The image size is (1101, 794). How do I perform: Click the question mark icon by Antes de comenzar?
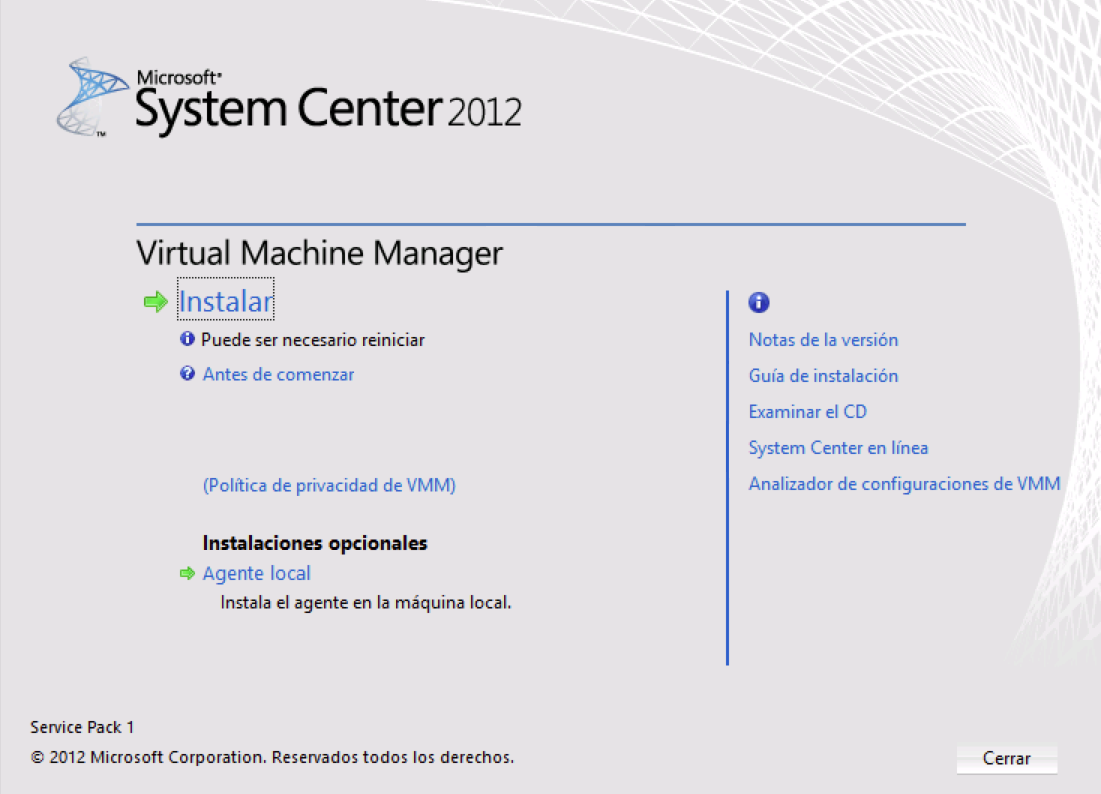(187, 373)
